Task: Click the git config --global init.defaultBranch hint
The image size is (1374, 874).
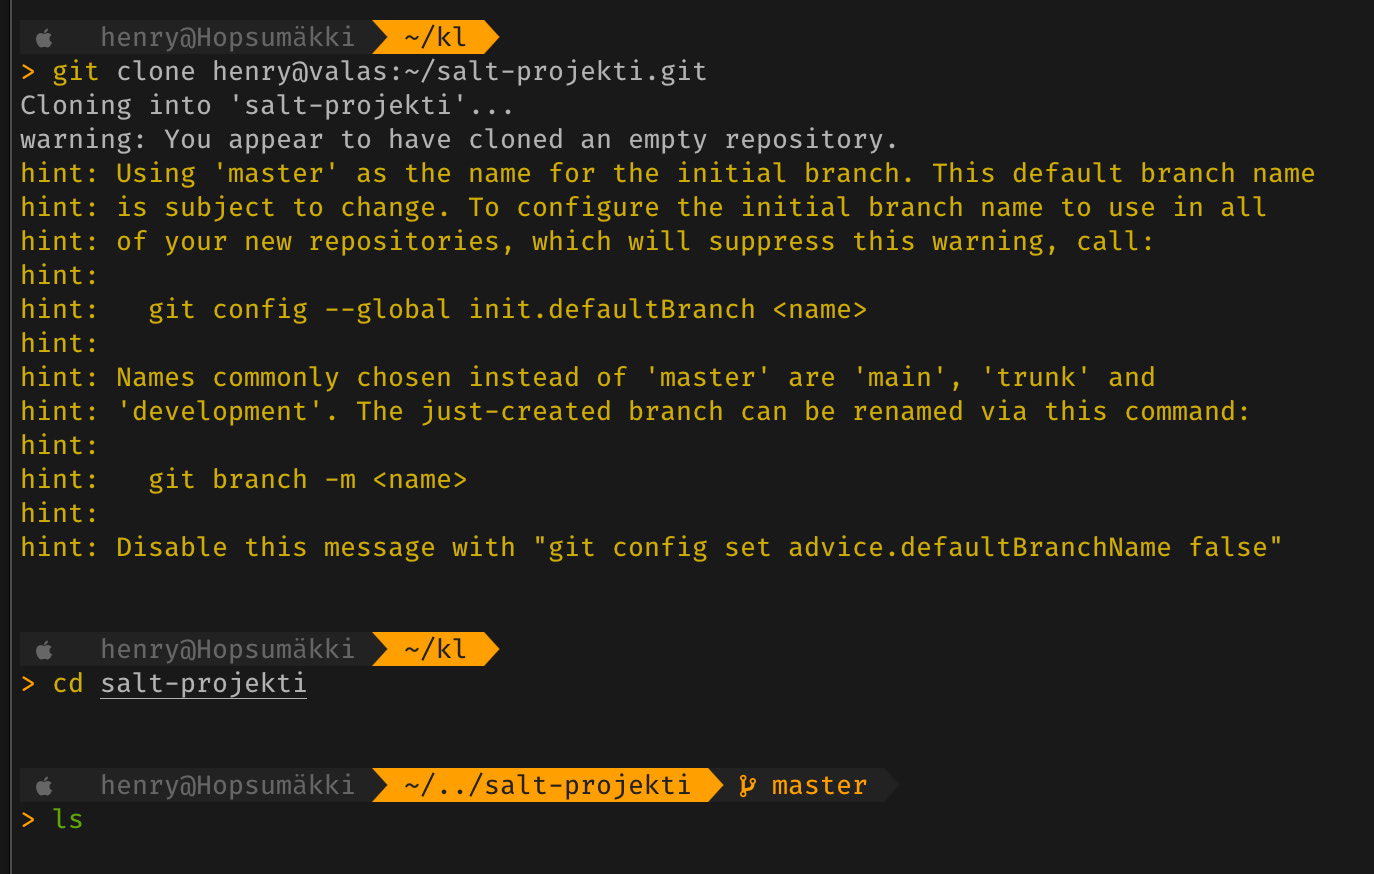Action: click(507, 310)
